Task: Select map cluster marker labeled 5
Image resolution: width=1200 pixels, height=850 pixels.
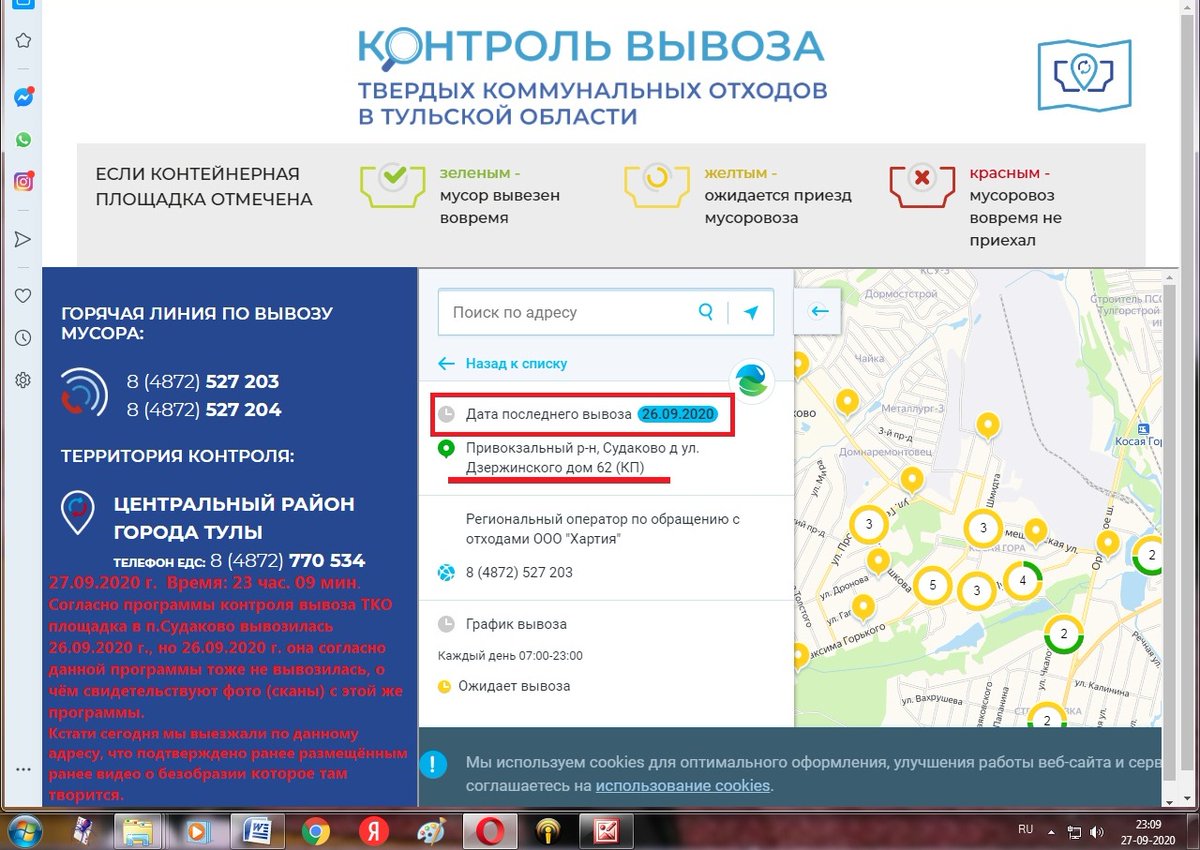Action: (932, 585)
